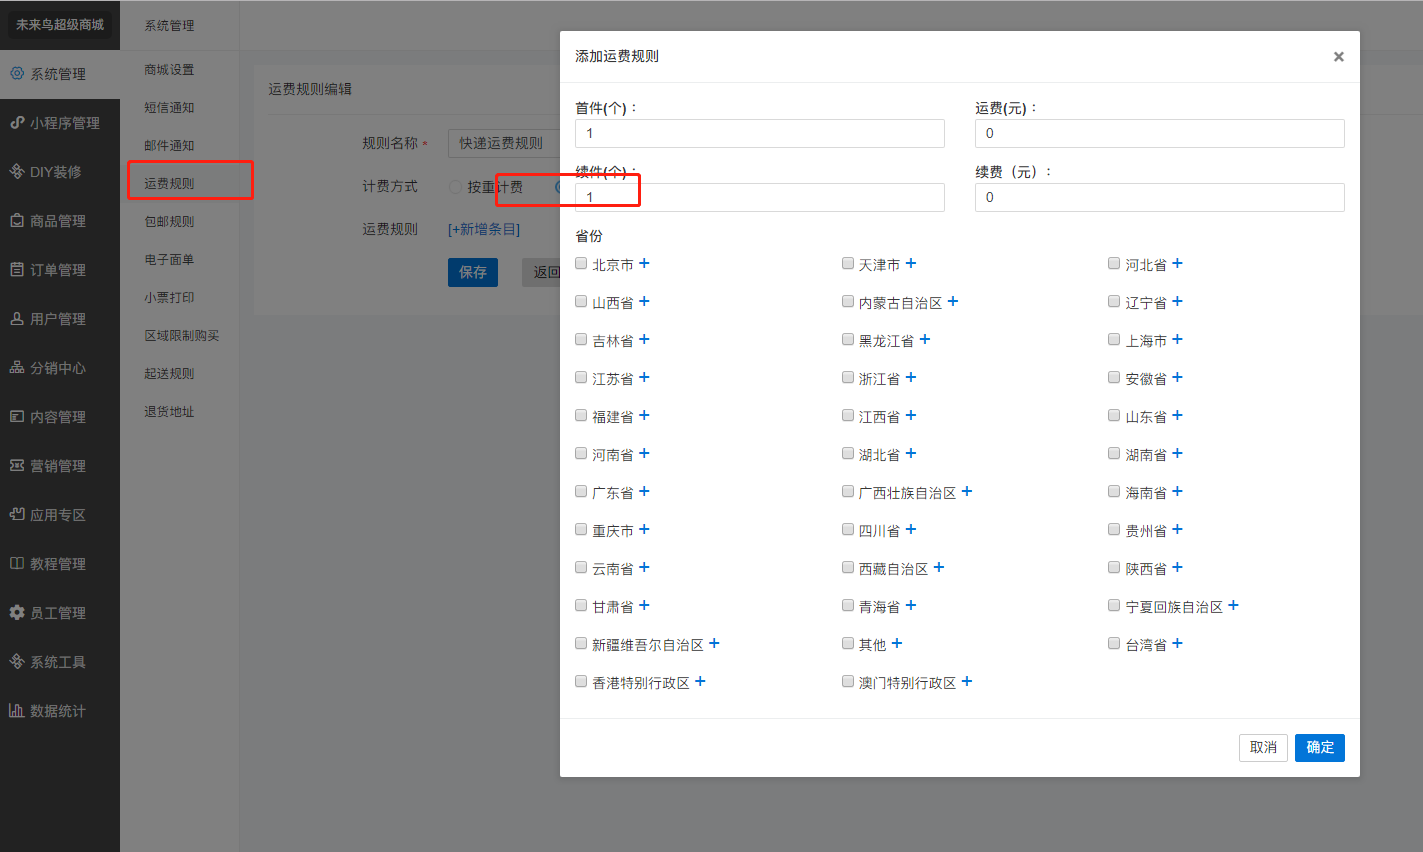The image size is (1423, 852).
Task: Click the 运费(元) input field
Action: (x=1159, y=134)
